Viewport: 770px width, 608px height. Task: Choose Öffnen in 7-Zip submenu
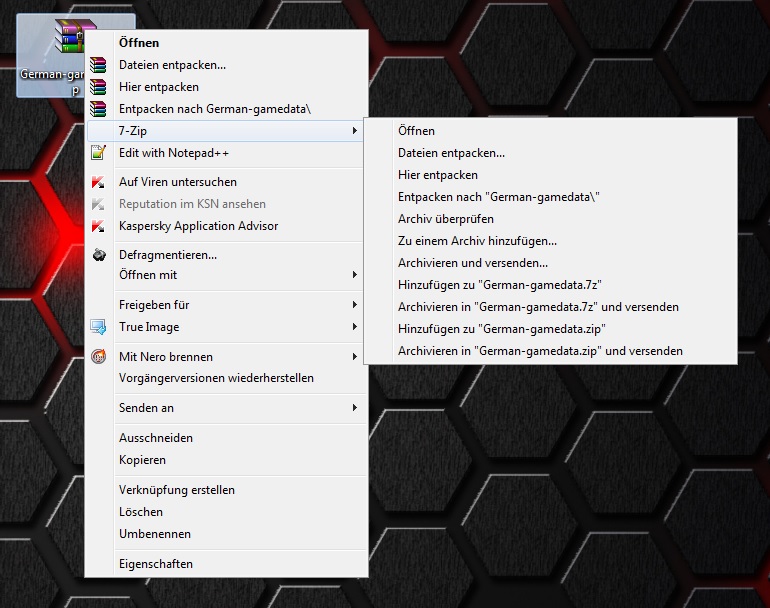pos(550,131)
